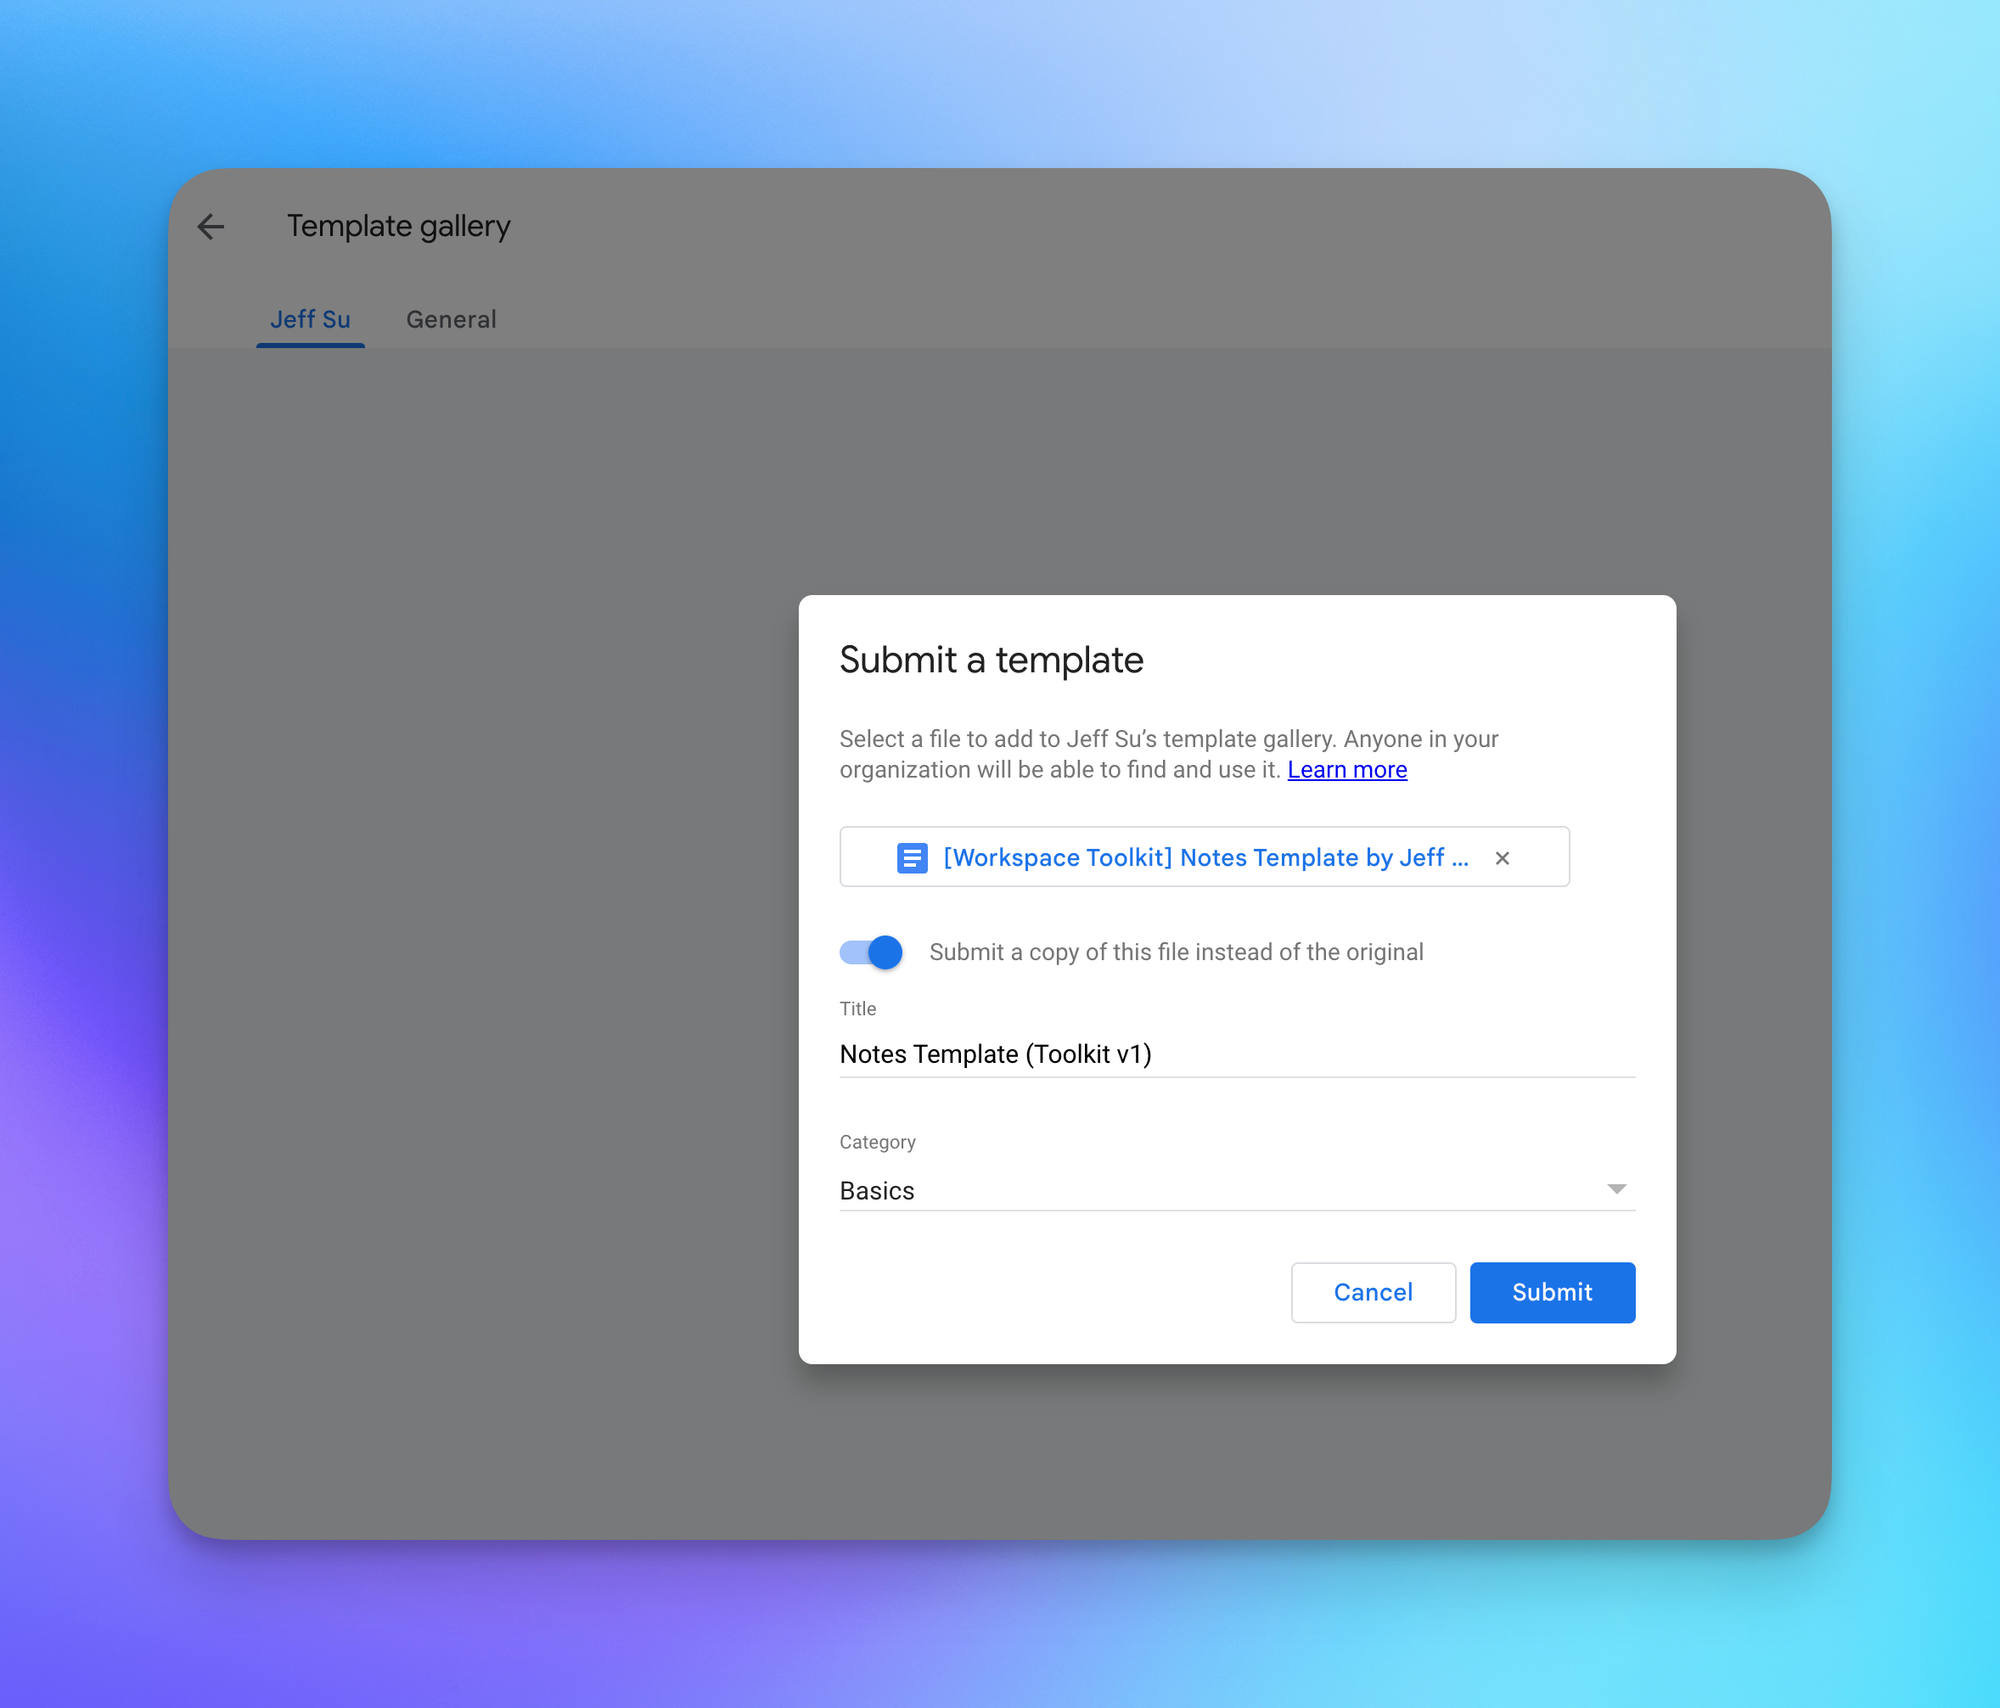Image resolution: width=2000 pixels, height=1708 pixels.
Task: Click the 'Category' field label
Action: tap(877, 1142)
